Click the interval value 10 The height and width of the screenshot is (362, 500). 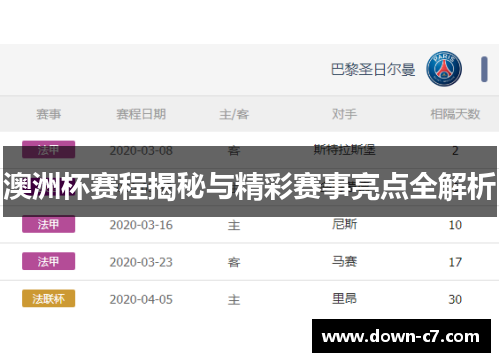pos(455,225)
